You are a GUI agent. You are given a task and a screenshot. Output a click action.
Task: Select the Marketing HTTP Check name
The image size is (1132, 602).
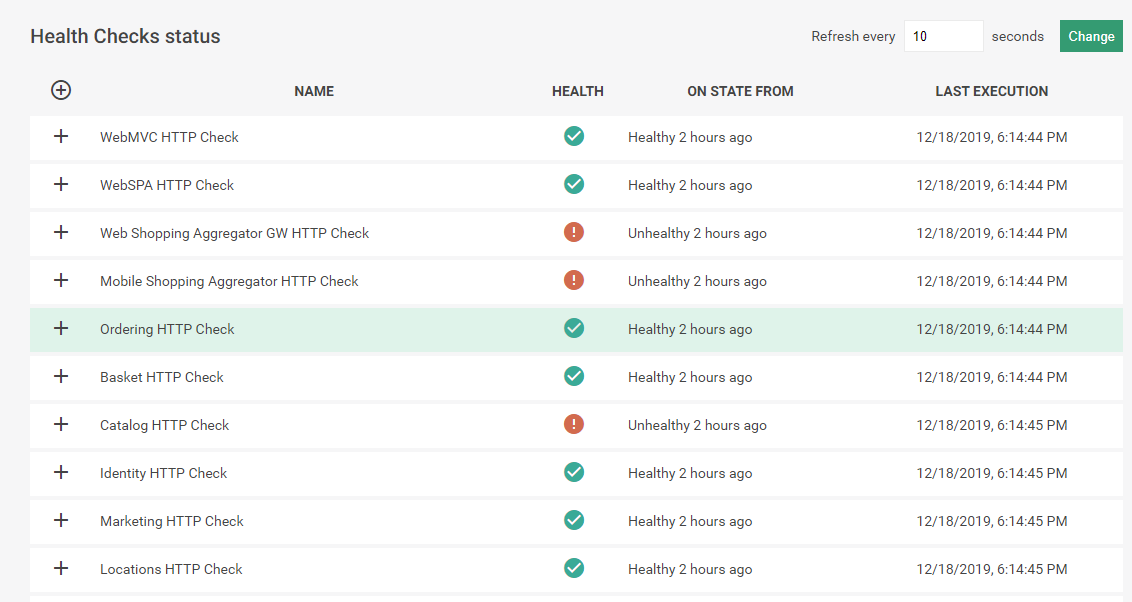172,521
